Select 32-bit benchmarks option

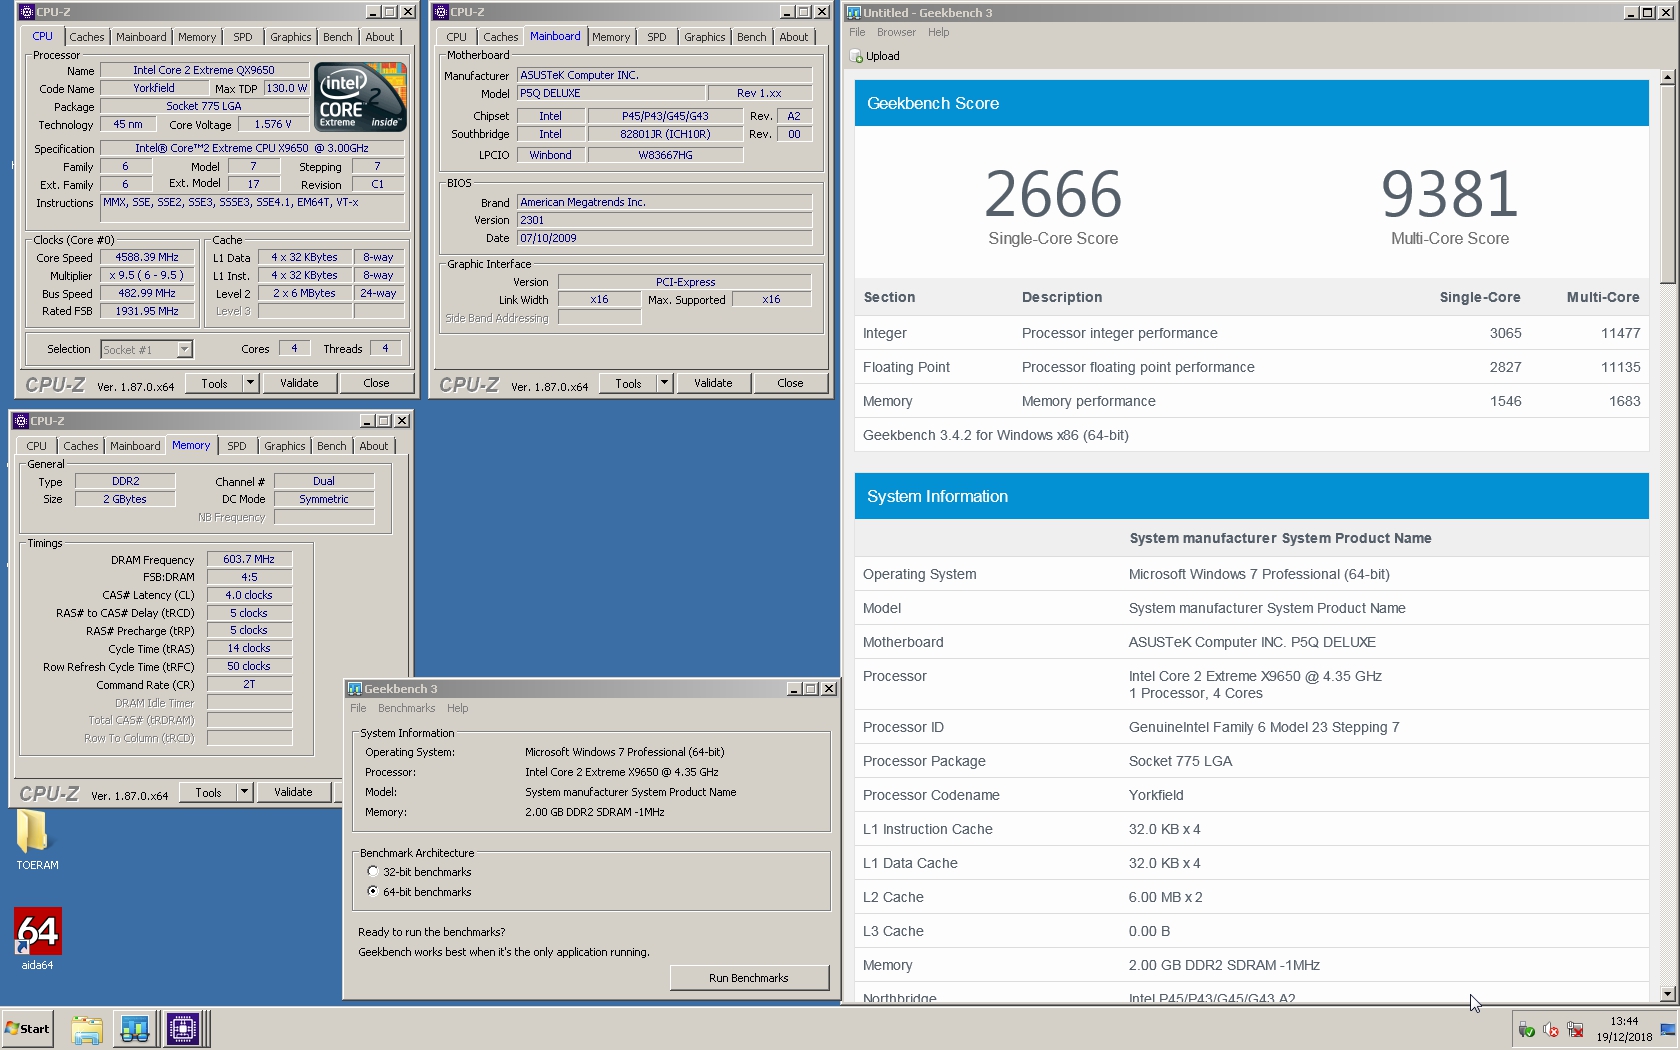click(373, 872)
